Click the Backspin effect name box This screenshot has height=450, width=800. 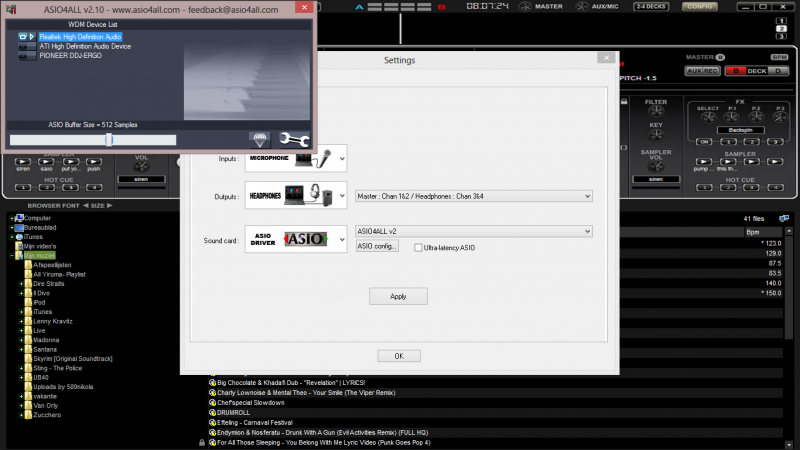(x=740, y=130)
